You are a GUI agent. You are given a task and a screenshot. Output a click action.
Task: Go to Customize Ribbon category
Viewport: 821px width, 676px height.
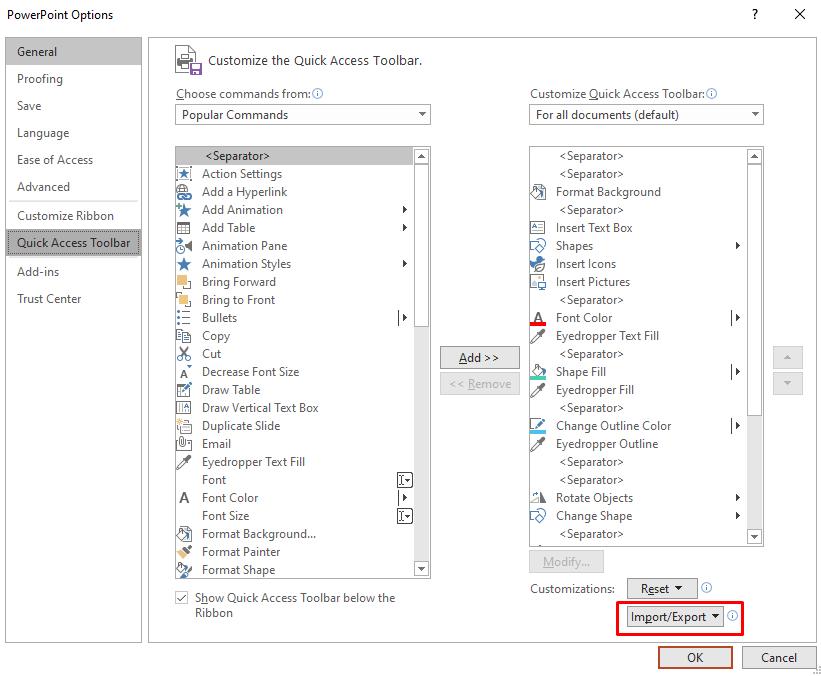73,216
